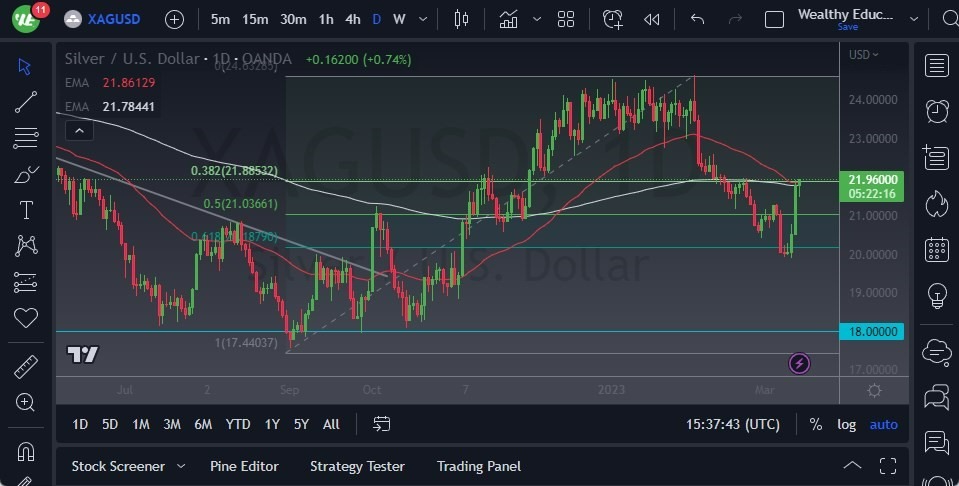Select the ruler measure tool
This screenshot has height=486, width=959.
26,367
